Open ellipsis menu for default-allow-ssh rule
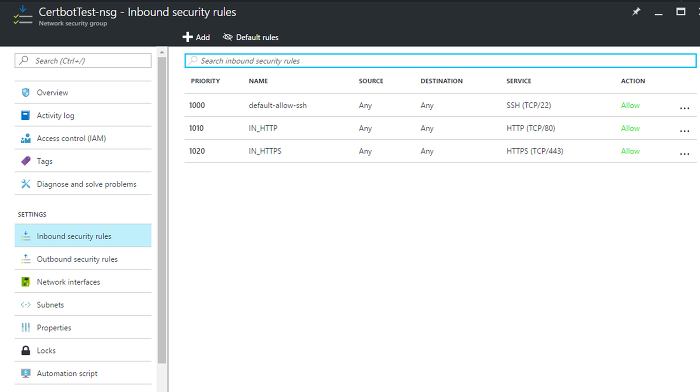Image resolution: width=700 pixels, height=392 pixels. point(684,108)
